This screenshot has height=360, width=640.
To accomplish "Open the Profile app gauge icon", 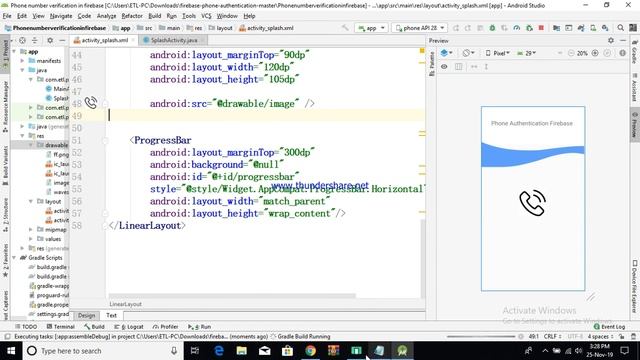I will click(x=517, y=28).
